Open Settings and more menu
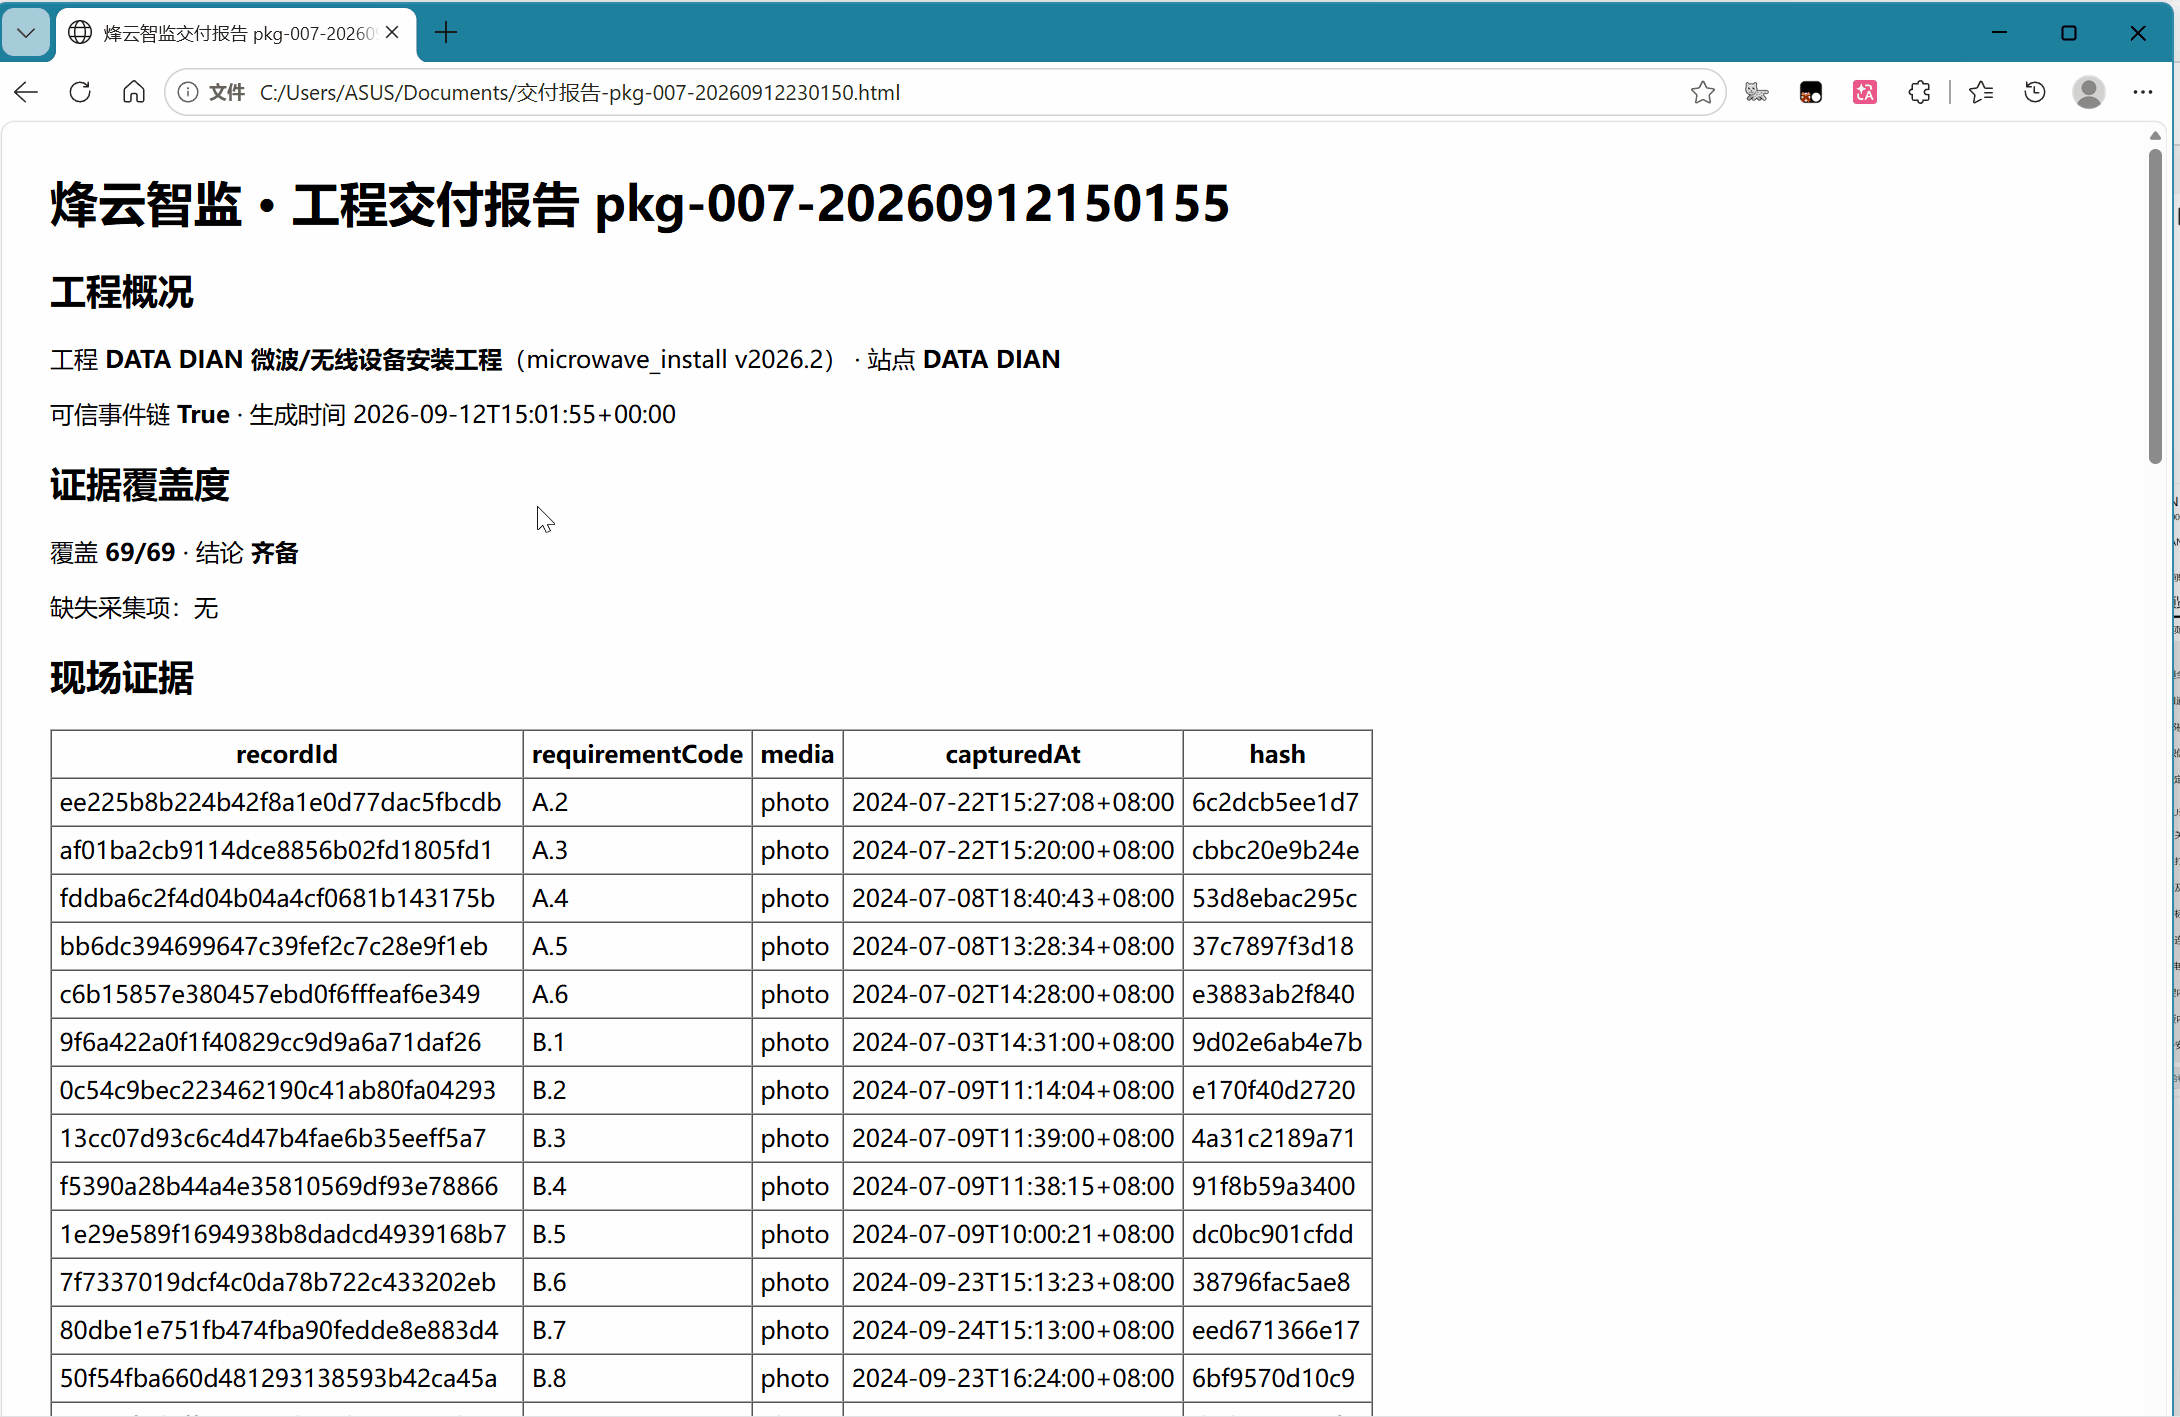 pos(2143,92)
